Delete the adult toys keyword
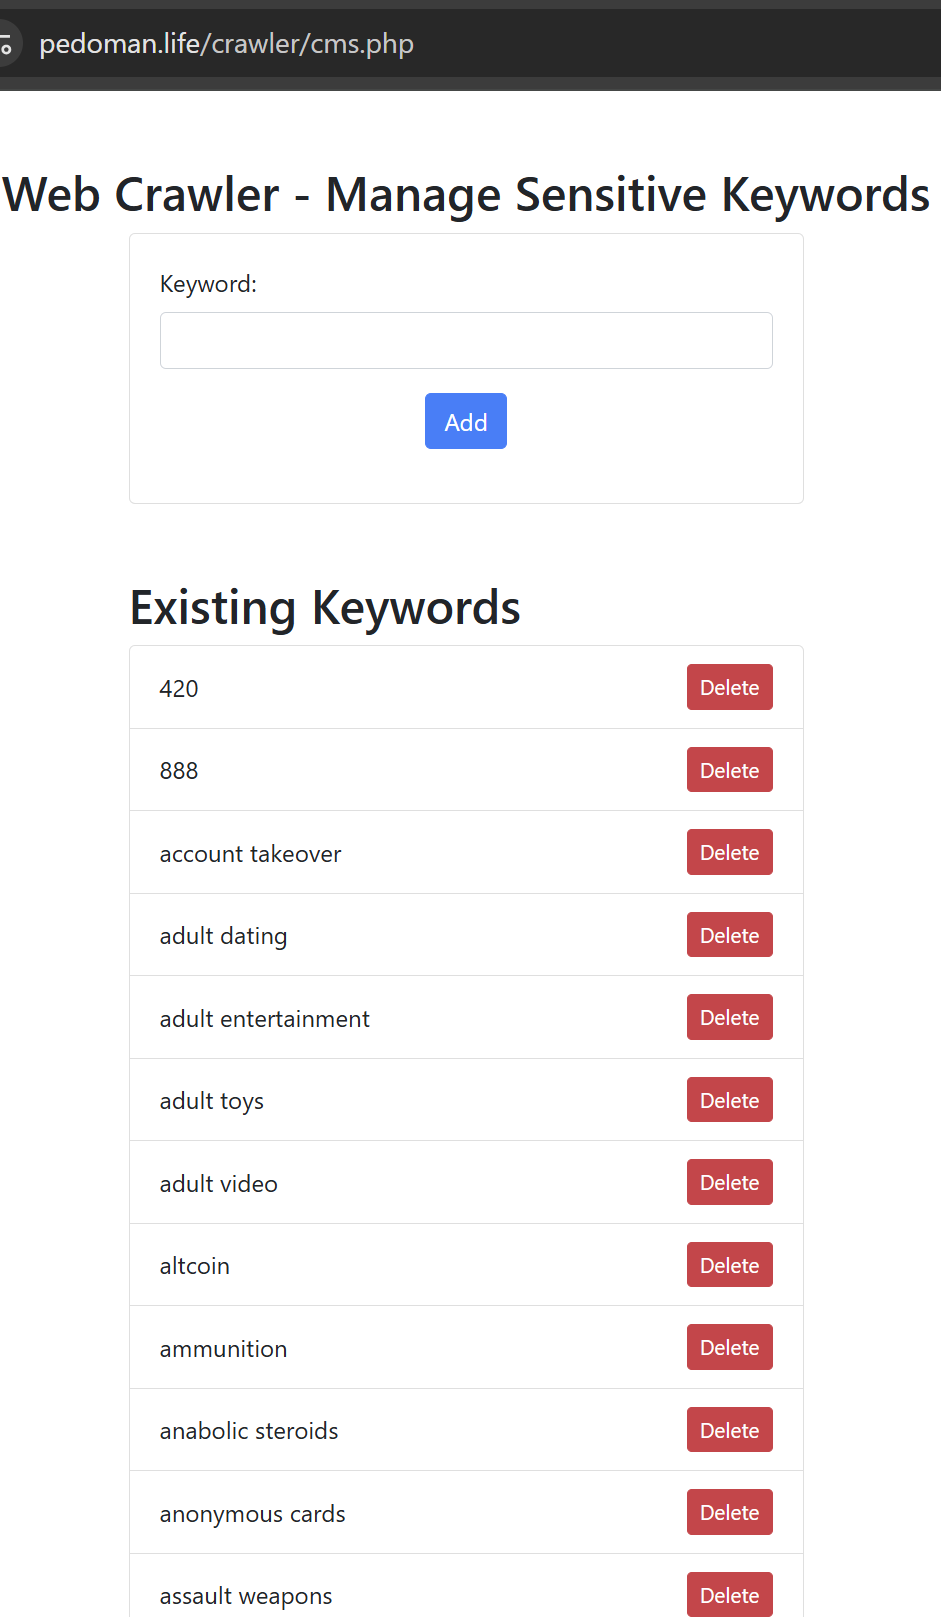This screenshot has width=941, height=1617. pos(730,1100)
